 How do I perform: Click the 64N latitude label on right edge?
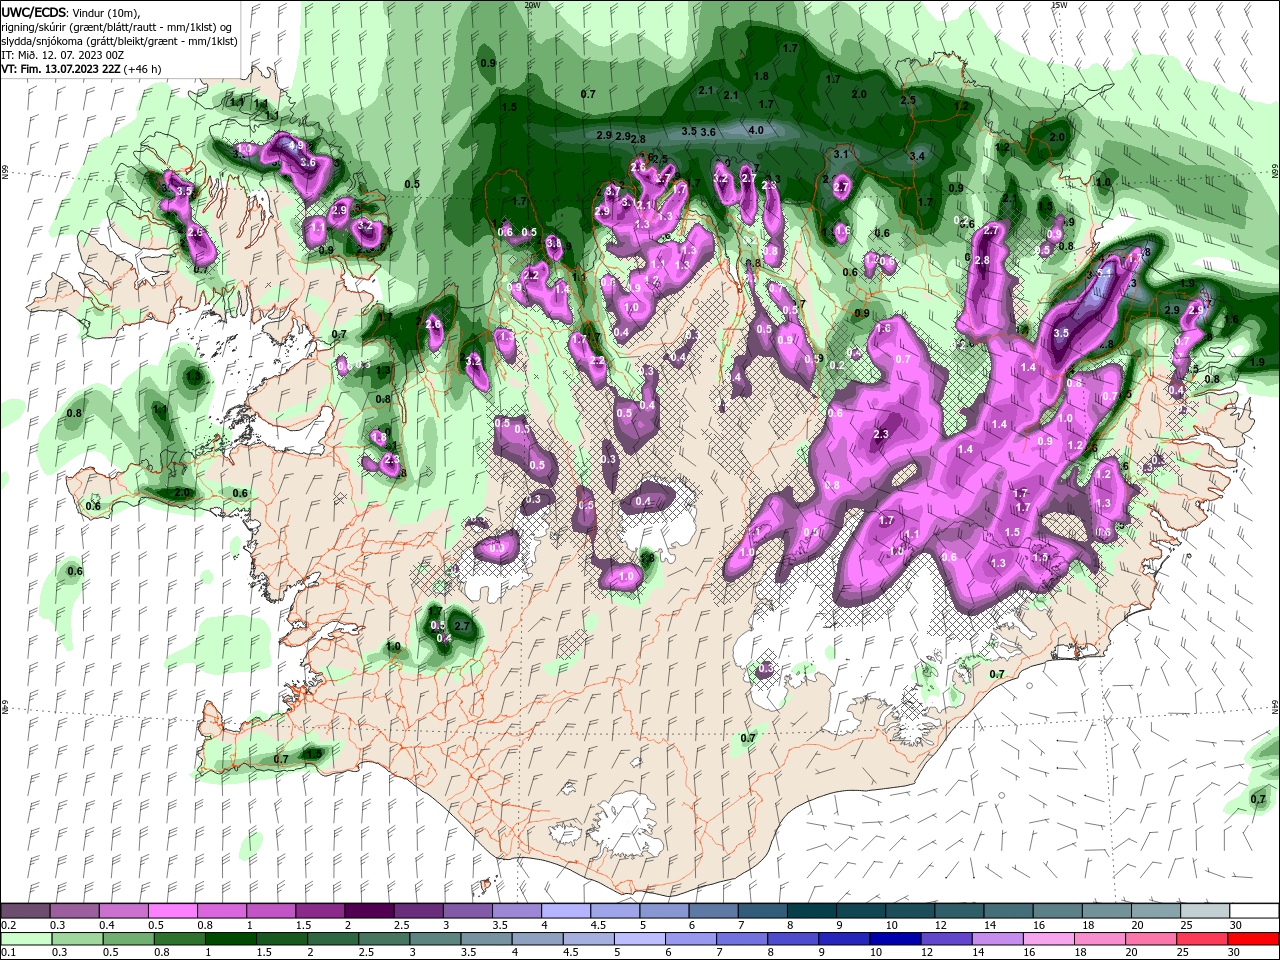click(1275, 706)
